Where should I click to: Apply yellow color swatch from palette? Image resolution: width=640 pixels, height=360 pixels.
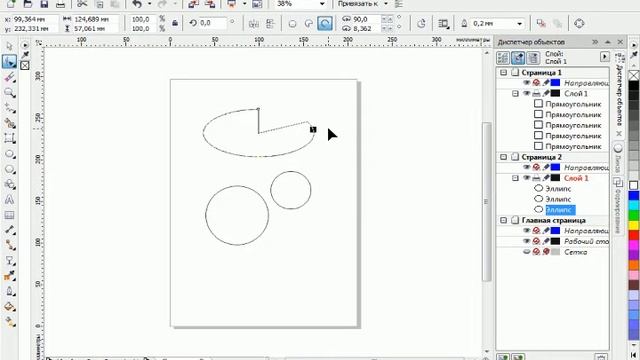633,225
